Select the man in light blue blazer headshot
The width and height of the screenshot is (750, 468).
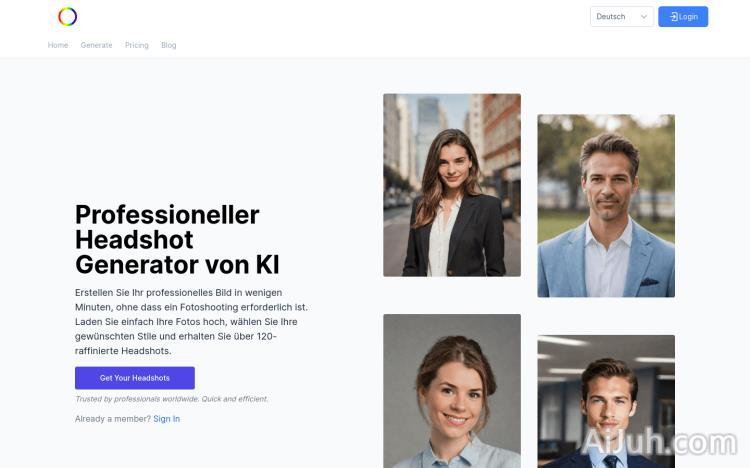[606, 206]
